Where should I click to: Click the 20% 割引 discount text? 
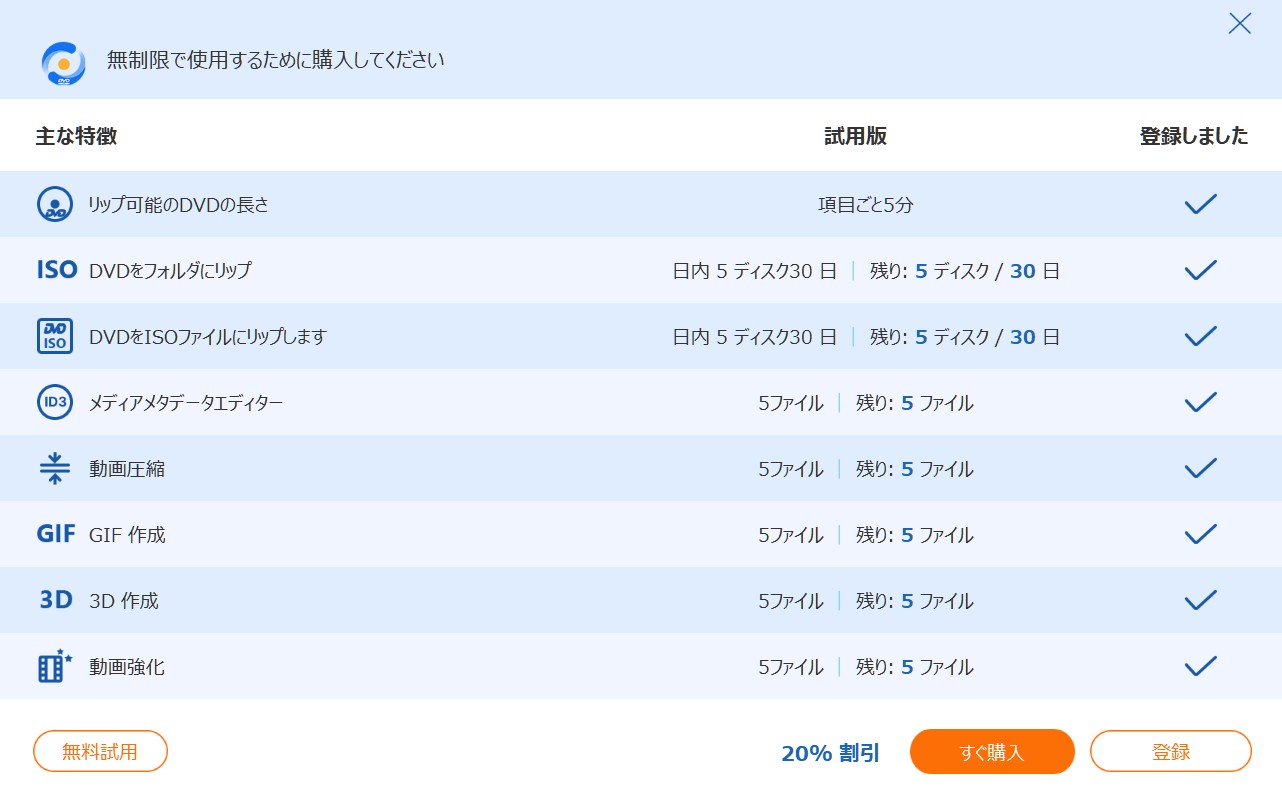(x=830, y=753)
